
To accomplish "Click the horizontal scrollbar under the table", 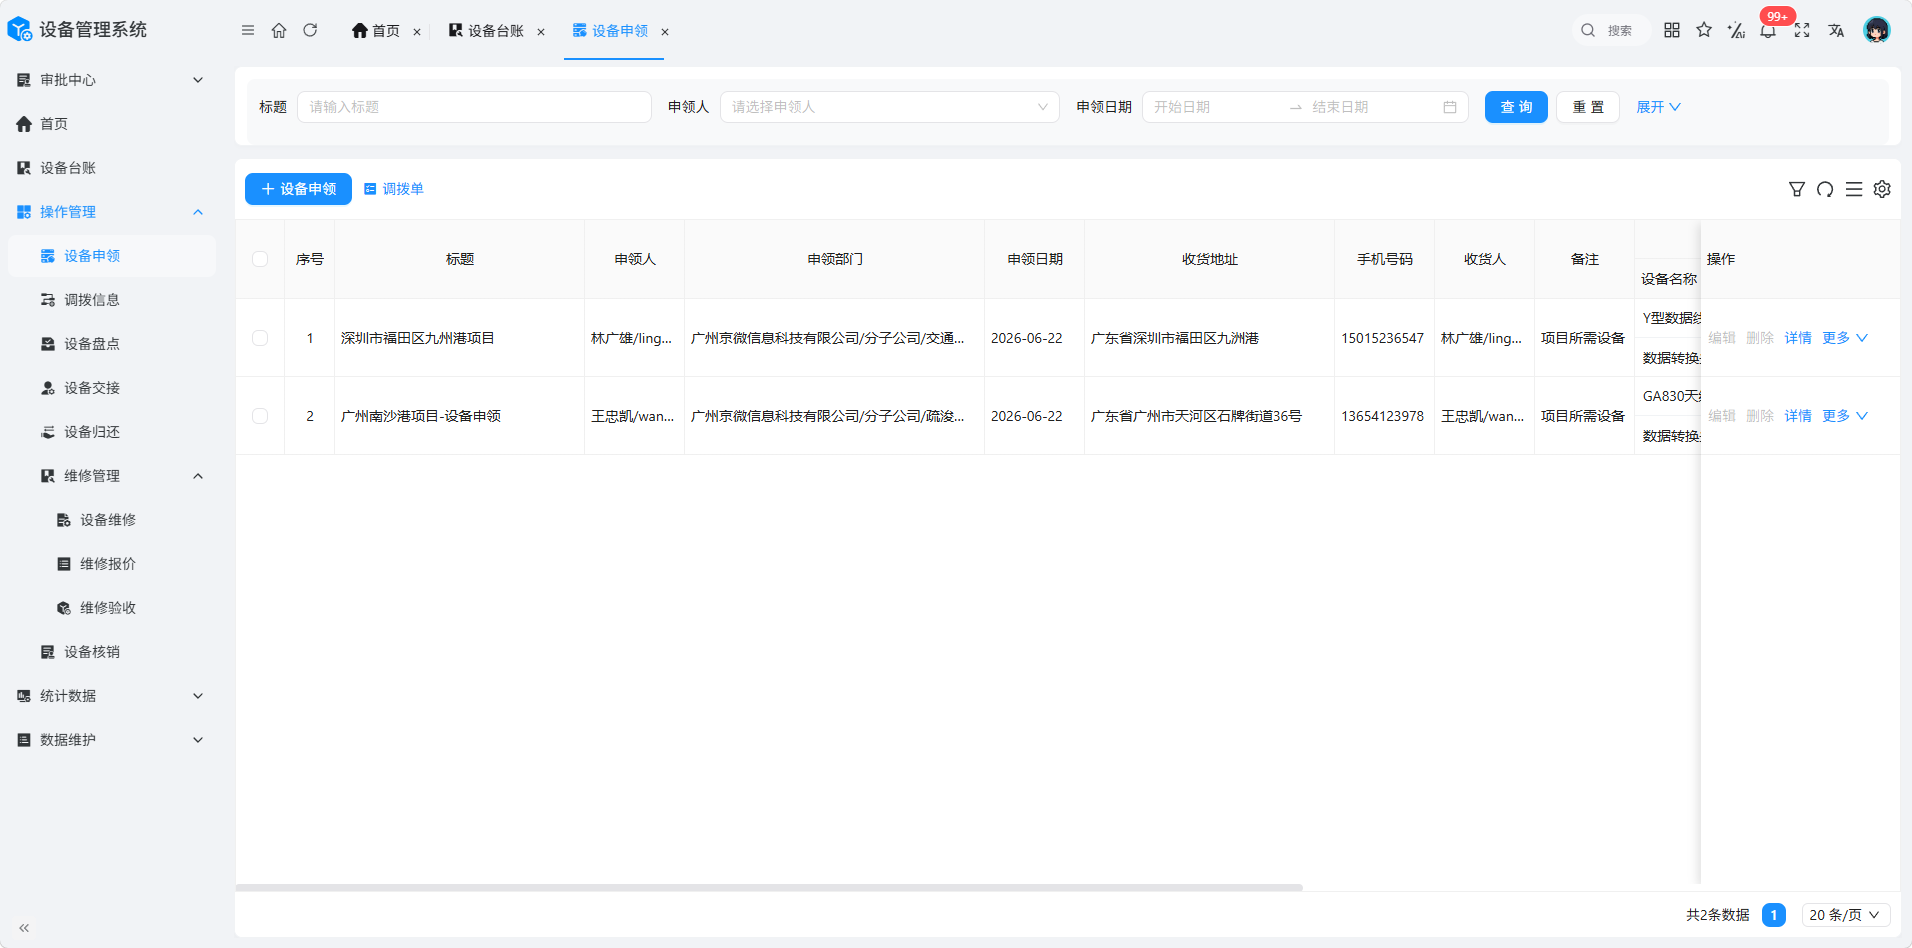I will (769, 887).
